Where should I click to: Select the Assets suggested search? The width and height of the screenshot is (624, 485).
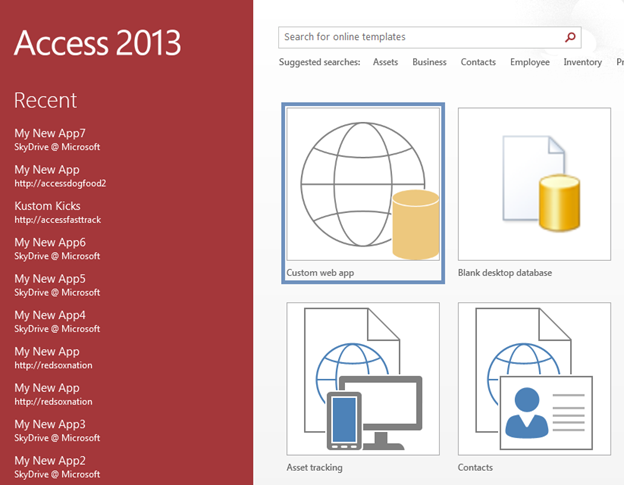click(385, 62)
